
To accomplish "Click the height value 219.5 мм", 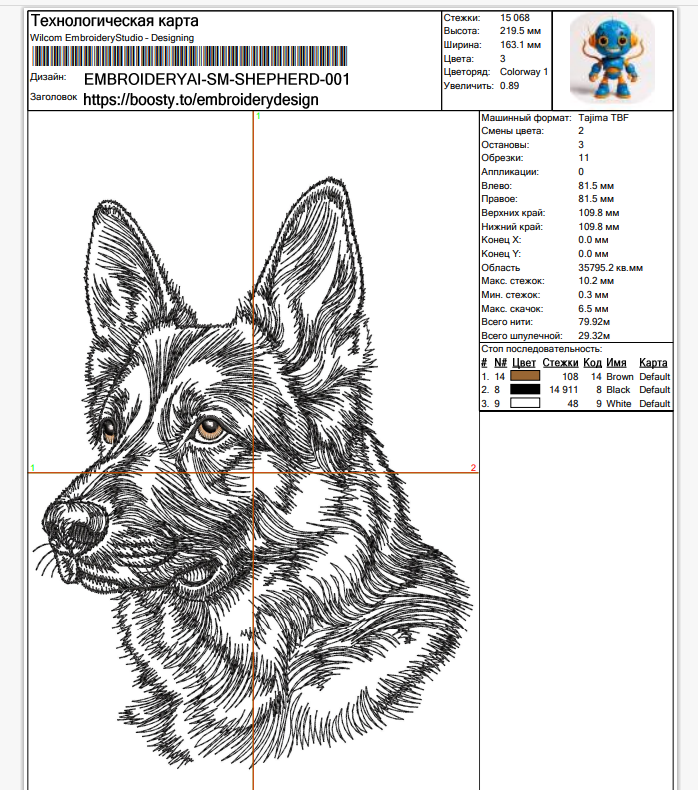I will coord(520,31).
